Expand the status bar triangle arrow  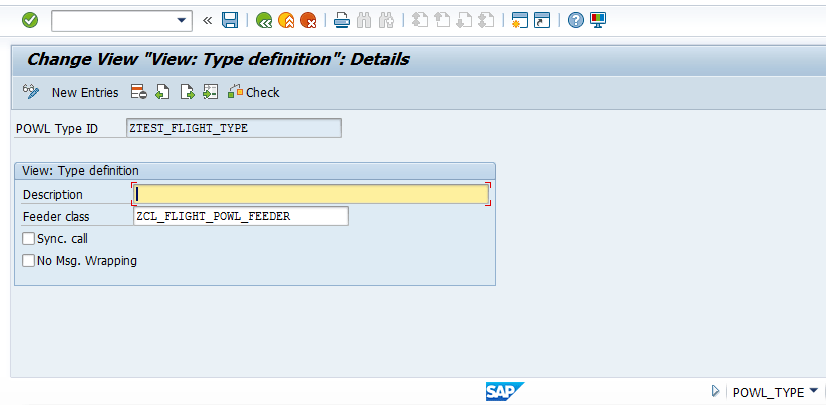click(x=715, y=391)
